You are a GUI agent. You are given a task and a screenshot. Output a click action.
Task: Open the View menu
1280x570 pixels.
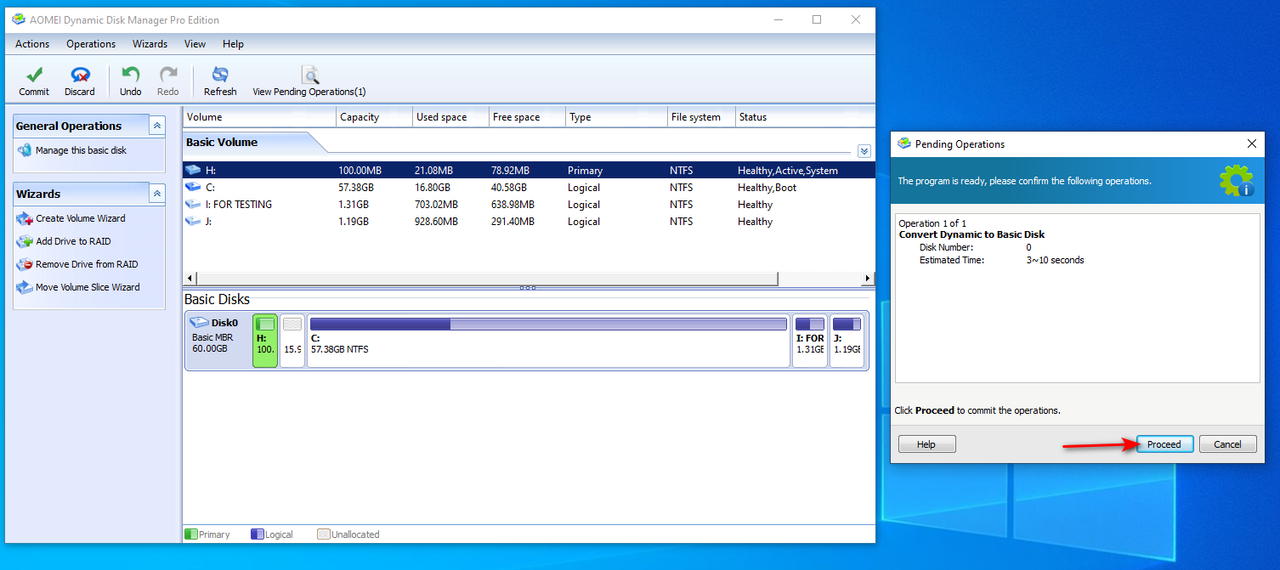[x=195, y=44]
